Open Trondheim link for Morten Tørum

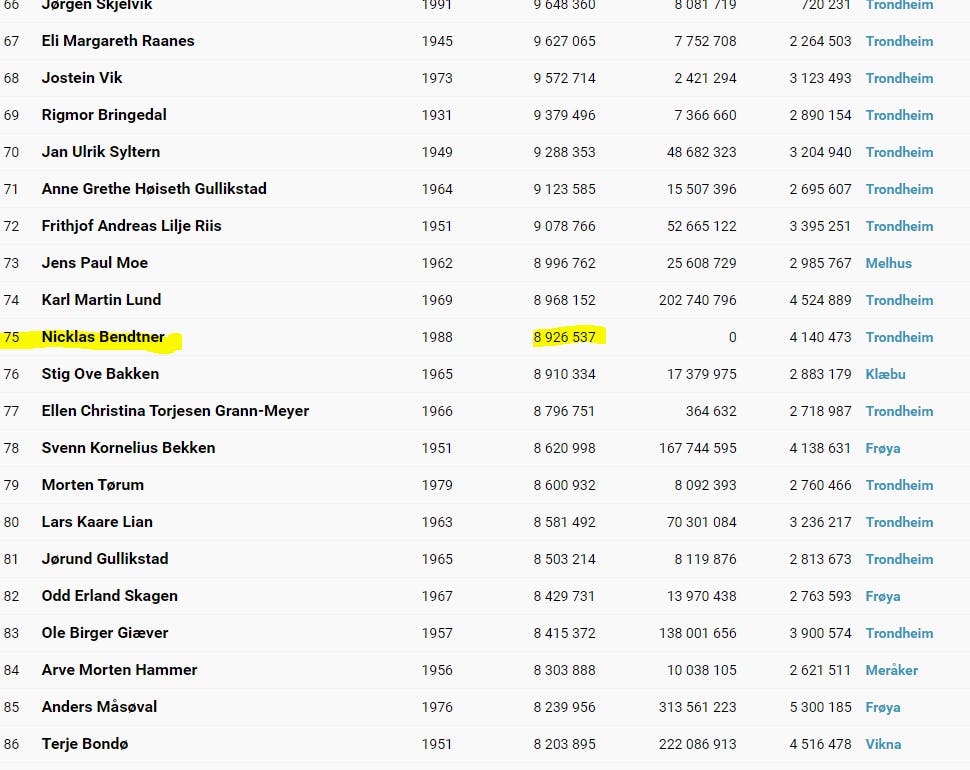[x=899, y=485]
